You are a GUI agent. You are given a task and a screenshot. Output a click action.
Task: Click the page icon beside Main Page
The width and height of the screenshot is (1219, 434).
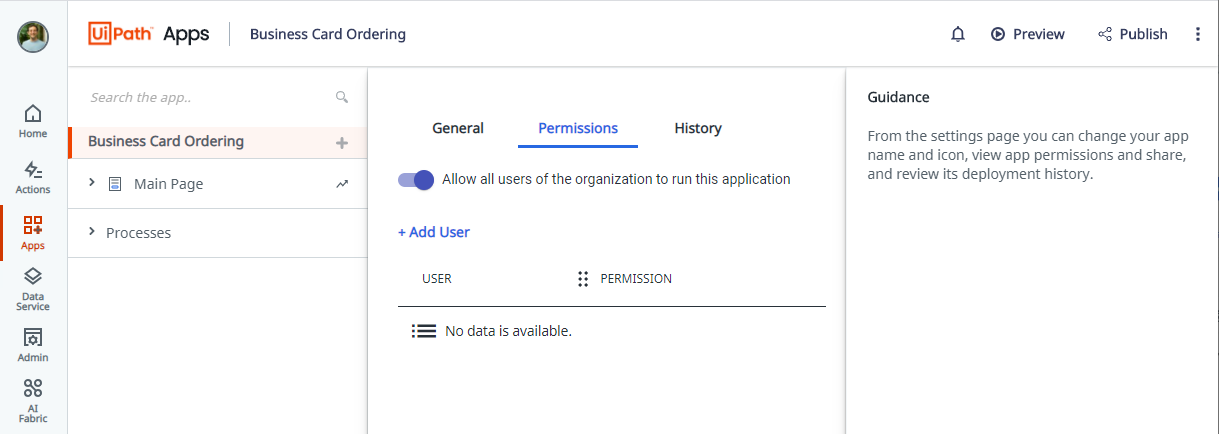(x=115, y=184)
